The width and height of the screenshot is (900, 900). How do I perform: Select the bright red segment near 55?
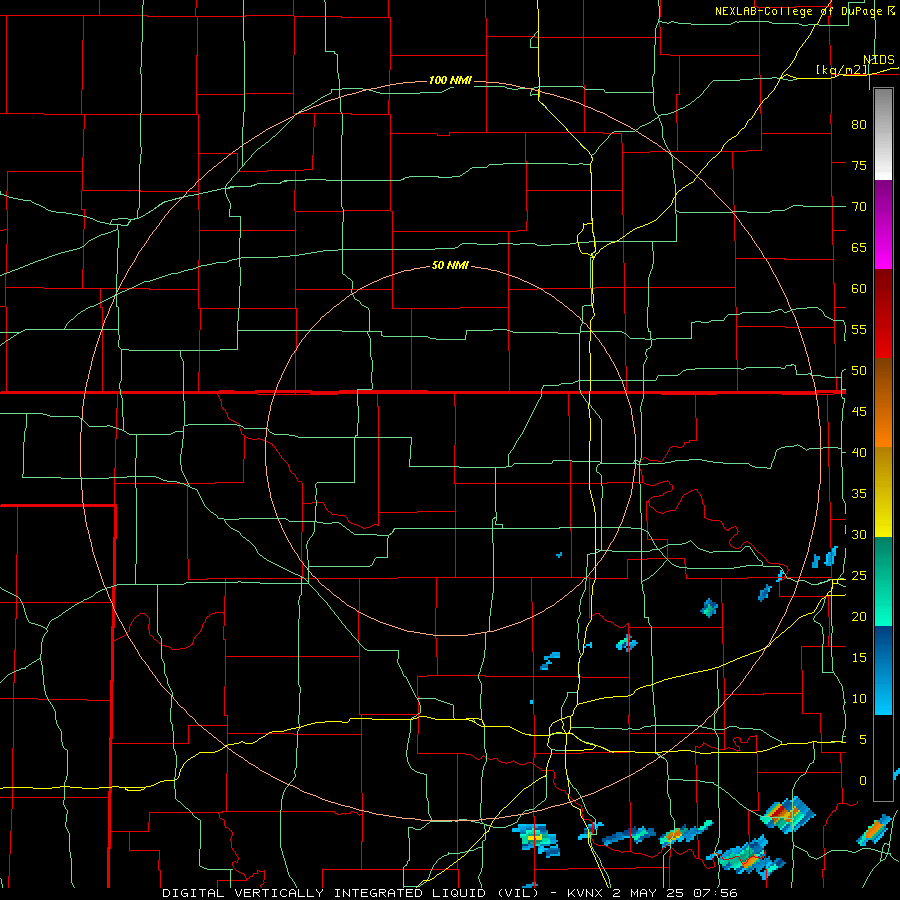tap(883, 336)
